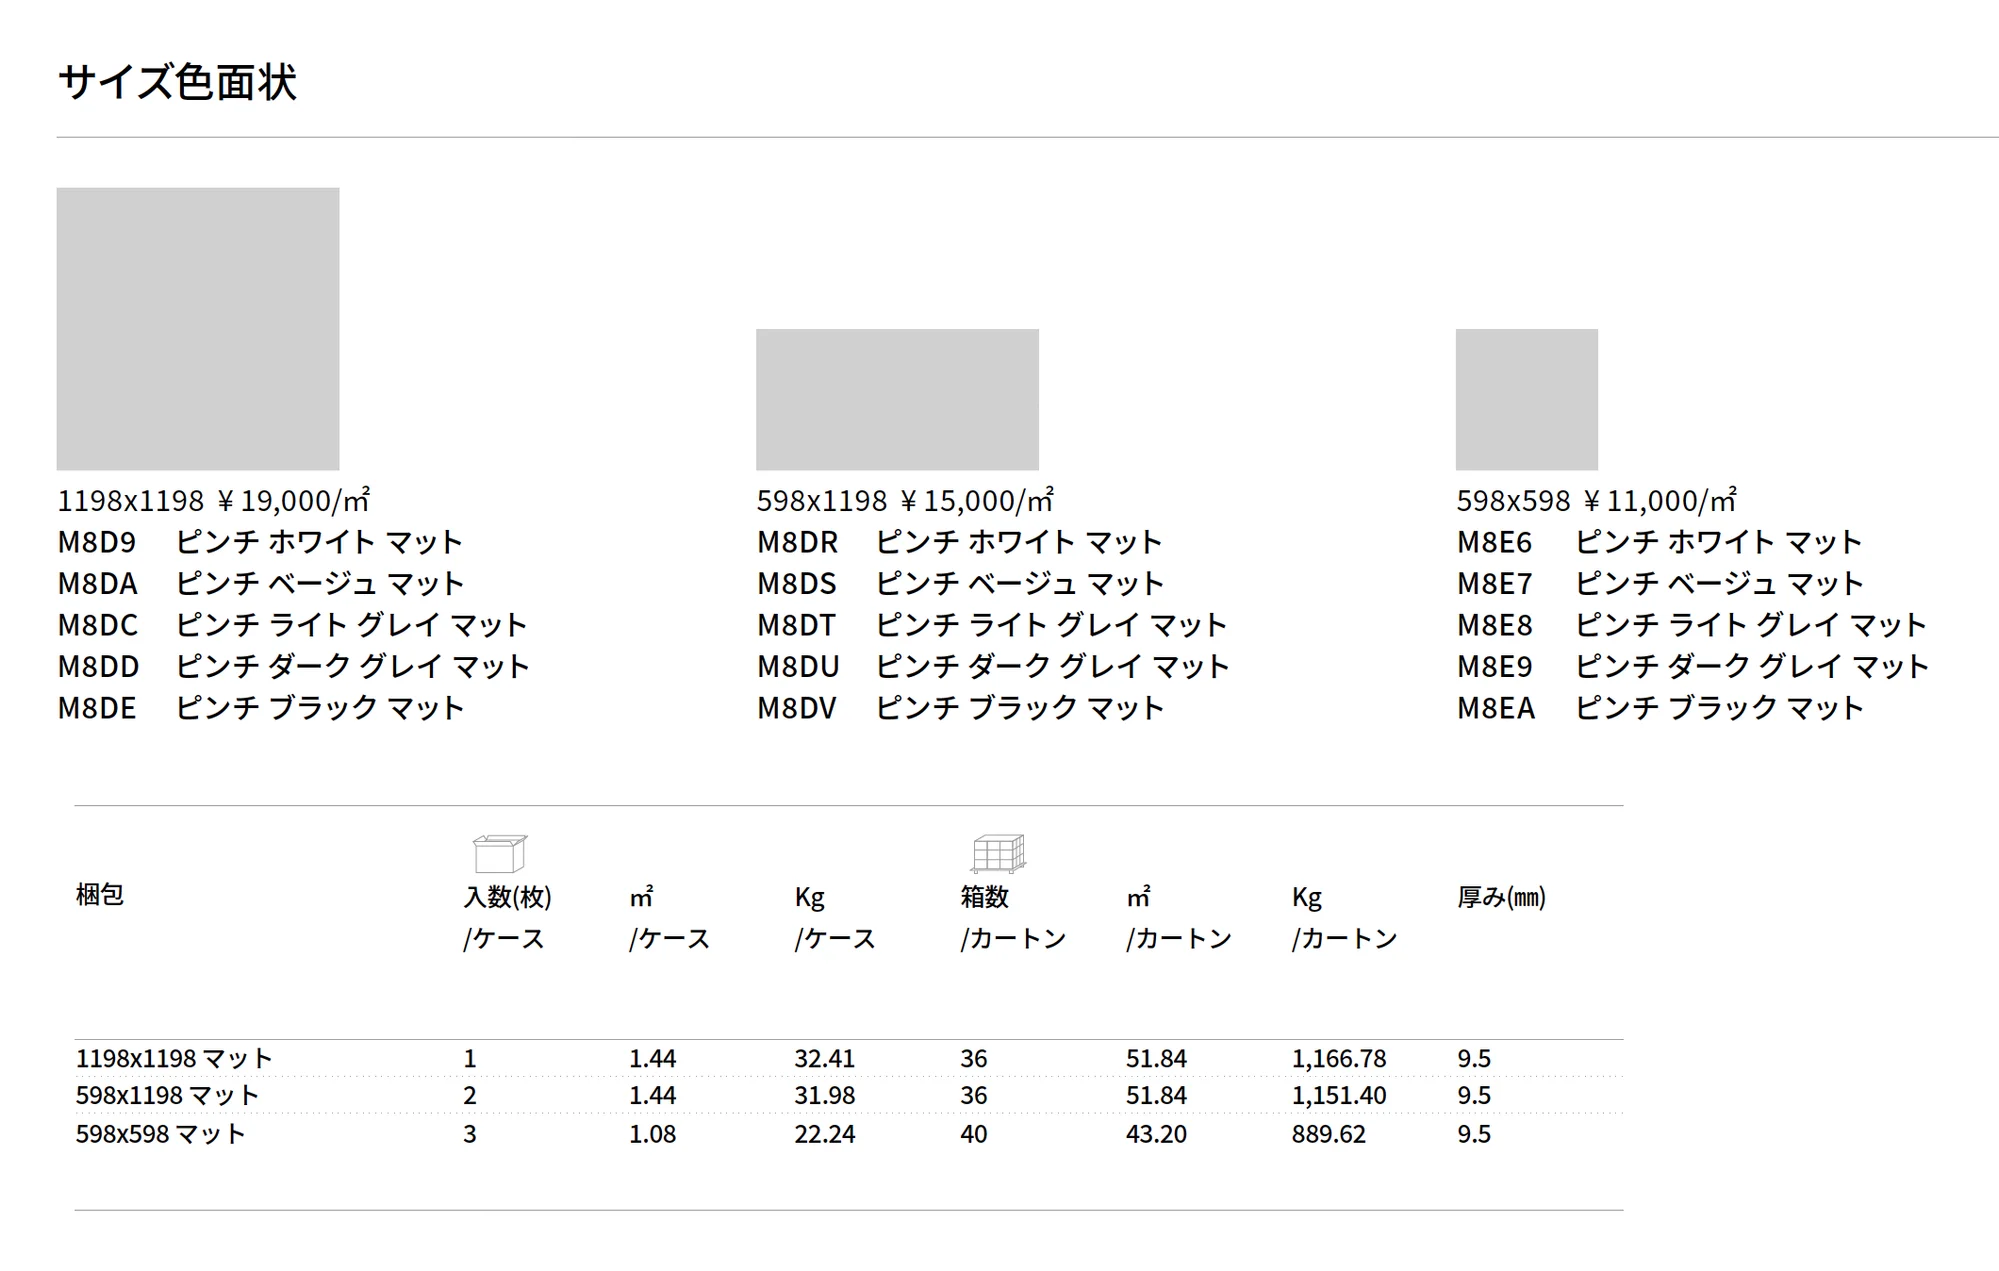Select product code M8D9 ピンチ ホワイト マット
The height and width of the screenshot is (1271, 1999).
[260, 542]
